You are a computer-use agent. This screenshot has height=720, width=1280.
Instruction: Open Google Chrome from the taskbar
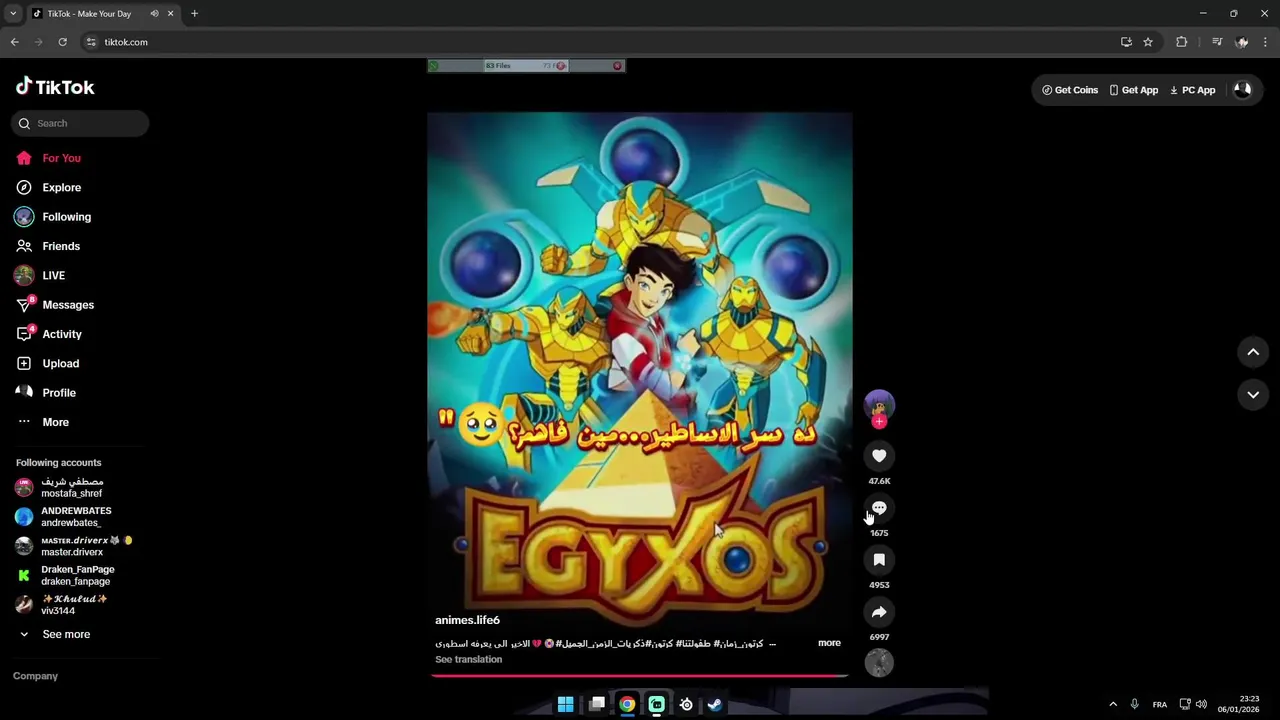click(x=627, y=704)
